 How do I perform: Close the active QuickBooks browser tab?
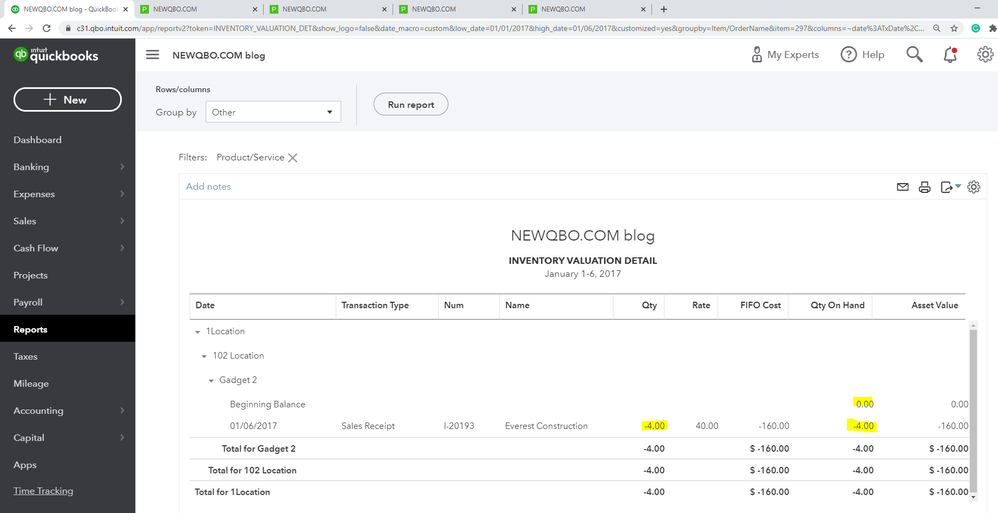(125, 9)
